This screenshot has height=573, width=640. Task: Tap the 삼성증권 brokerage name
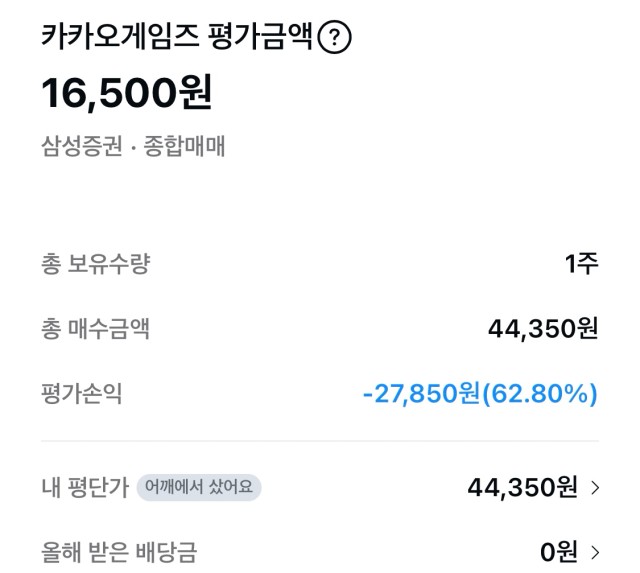pyautogui.click(x=82, y=146)
